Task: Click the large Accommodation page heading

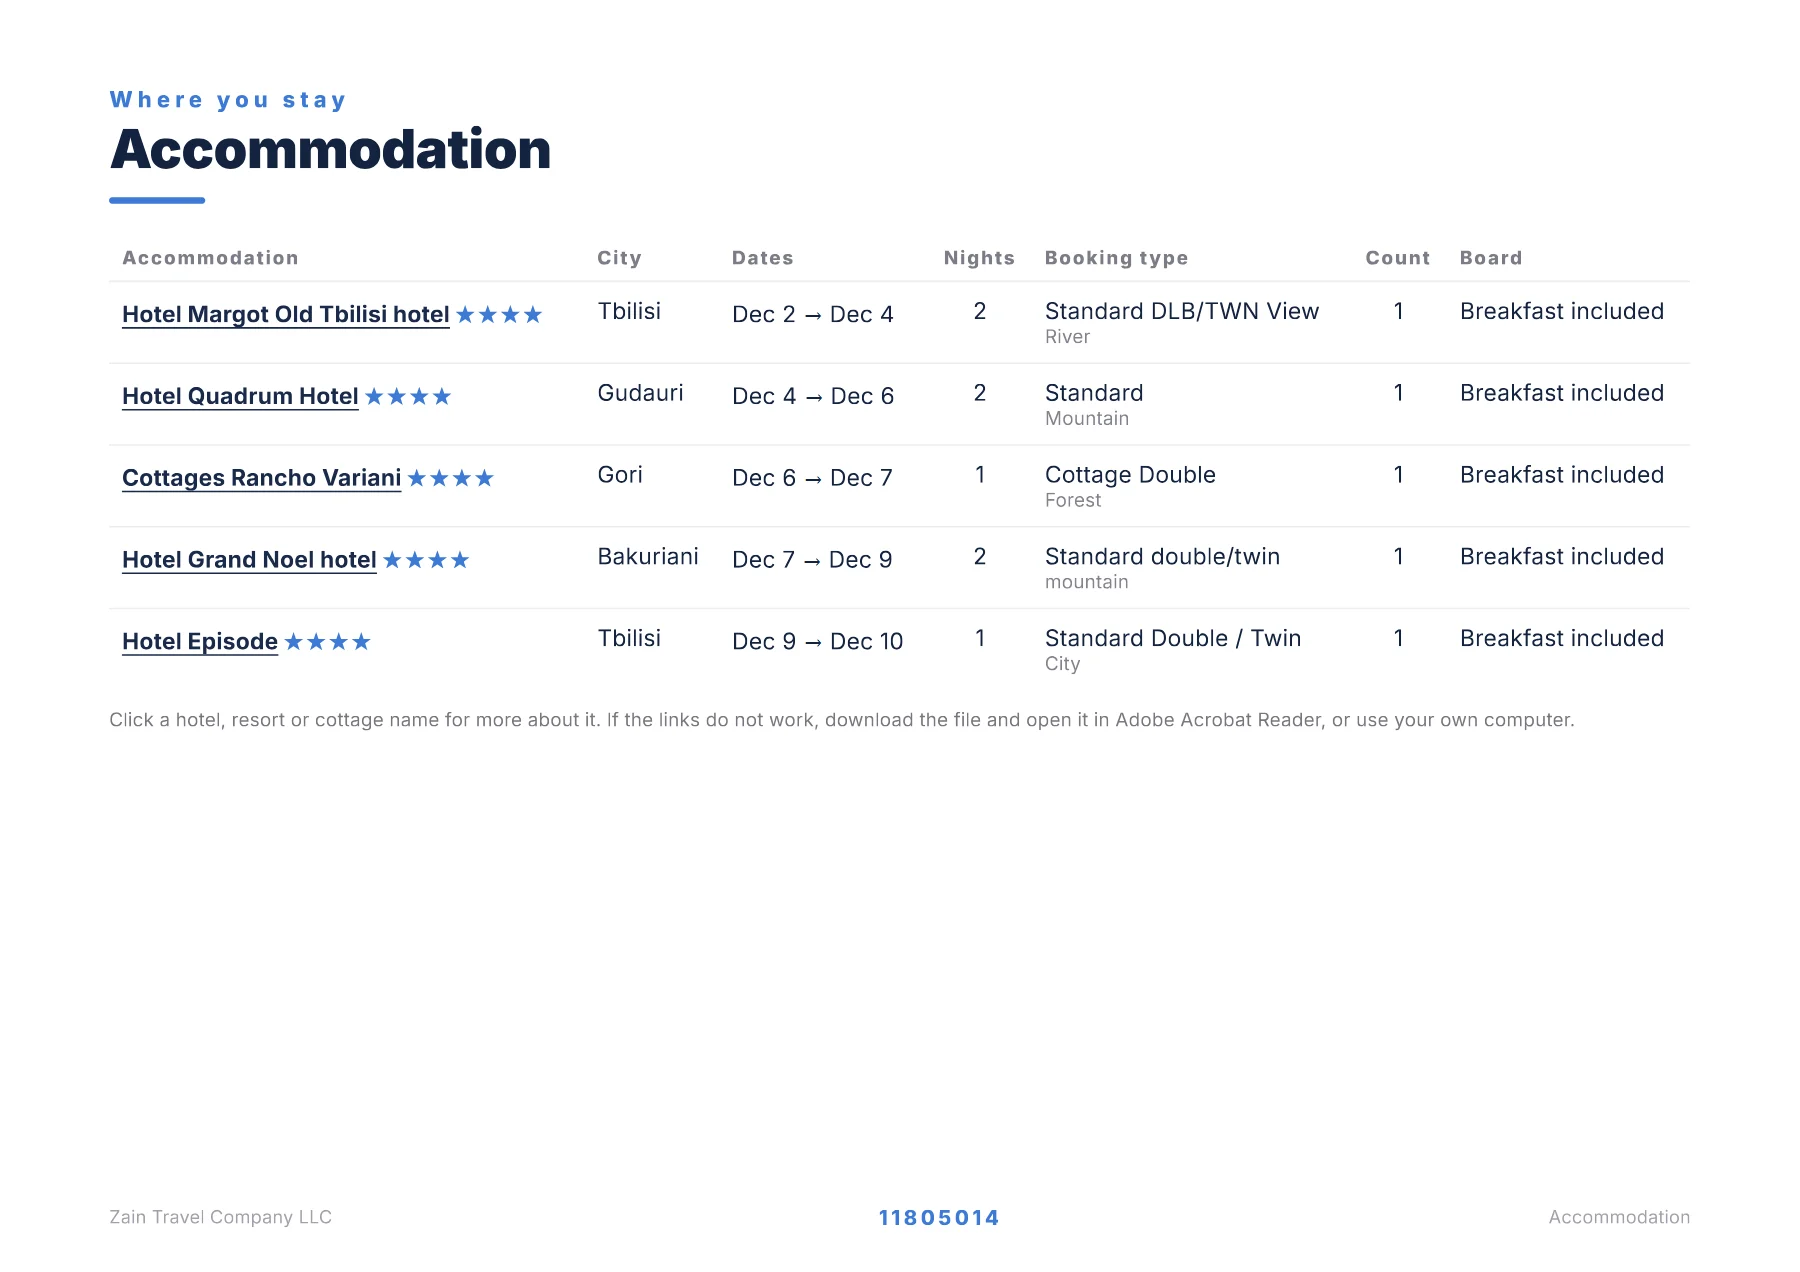Action: click(x=331, y=149)
